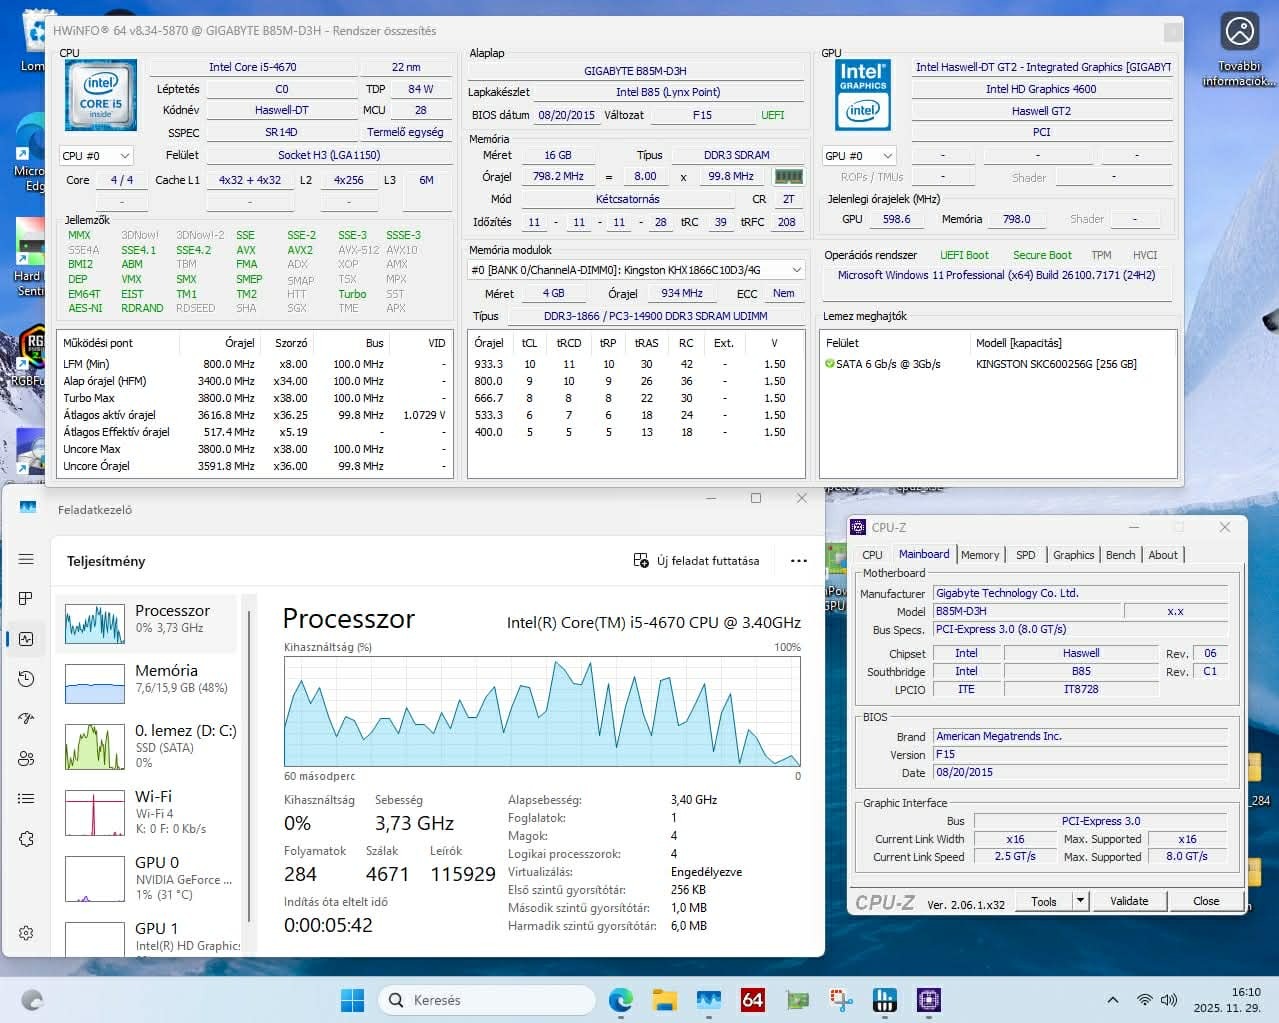The height and width of the screenshot is (1023, 1279).
Task: Show hidden tray icons chevron
Action: [1112, 1000]
